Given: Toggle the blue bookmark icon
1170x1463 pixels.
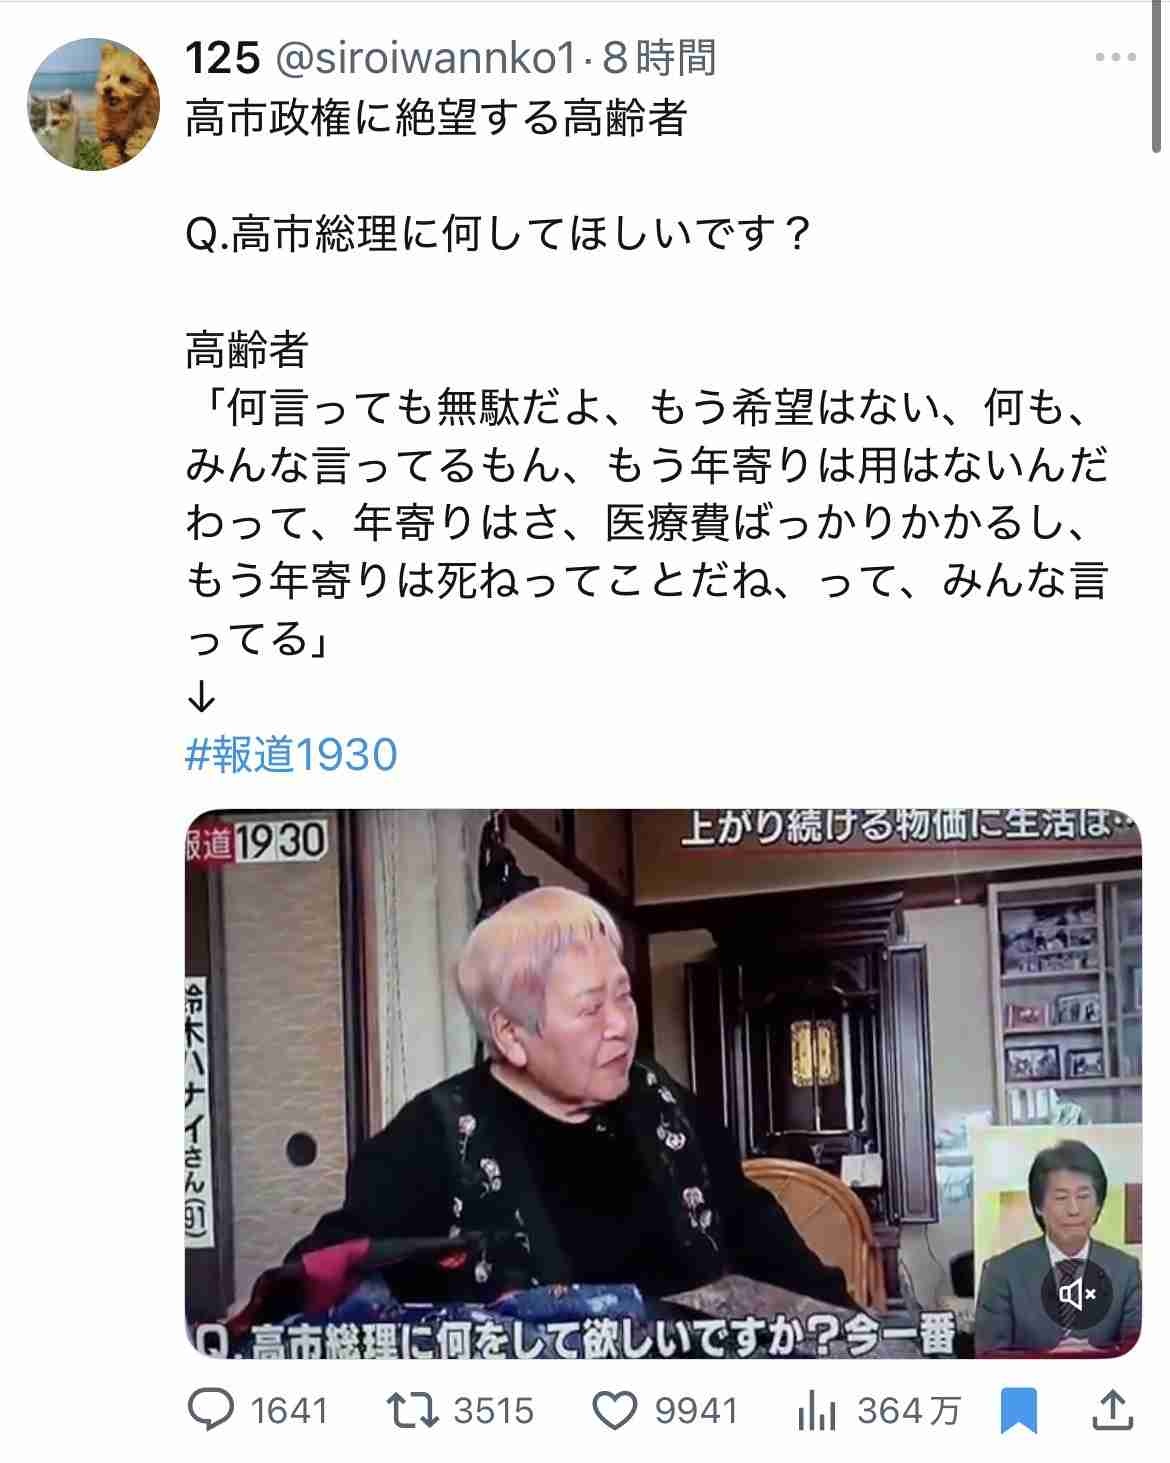Looking at the screenshot, I should click(1019, 1411).
